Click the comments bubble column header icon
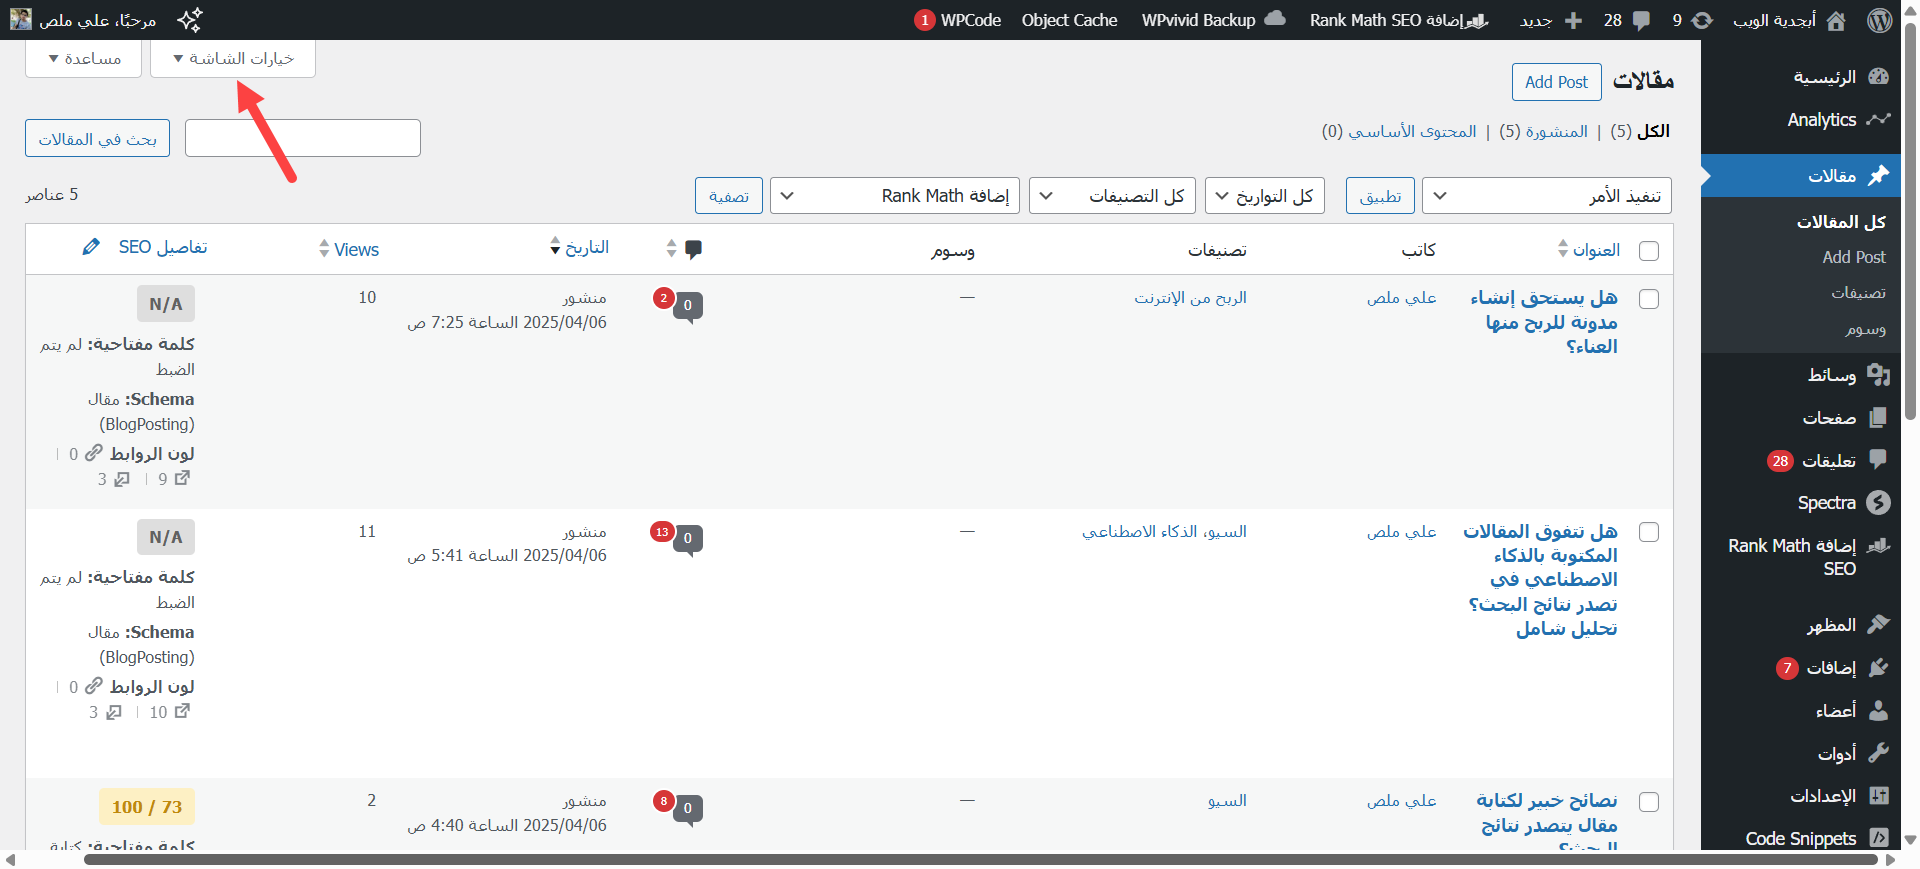The height and width of the screenshot is (869, 1920). (693, 249)
